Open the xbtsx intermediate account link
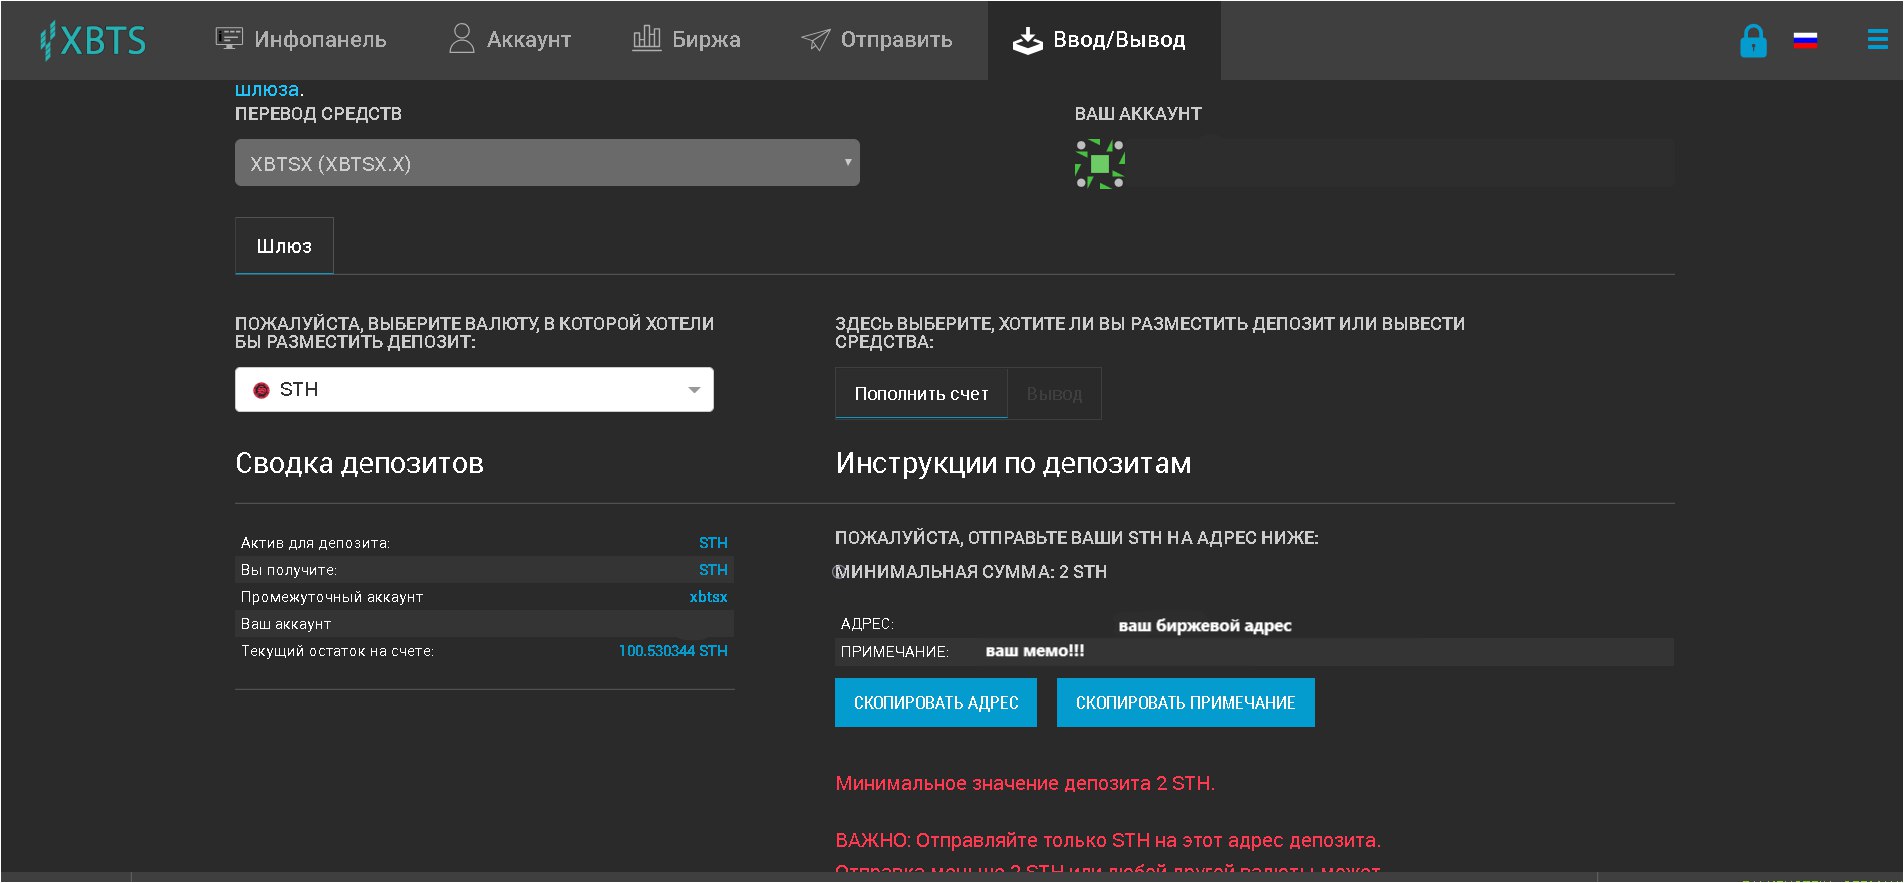The height and width of the screenshot is (883, 1904). (x=708, y=597)
